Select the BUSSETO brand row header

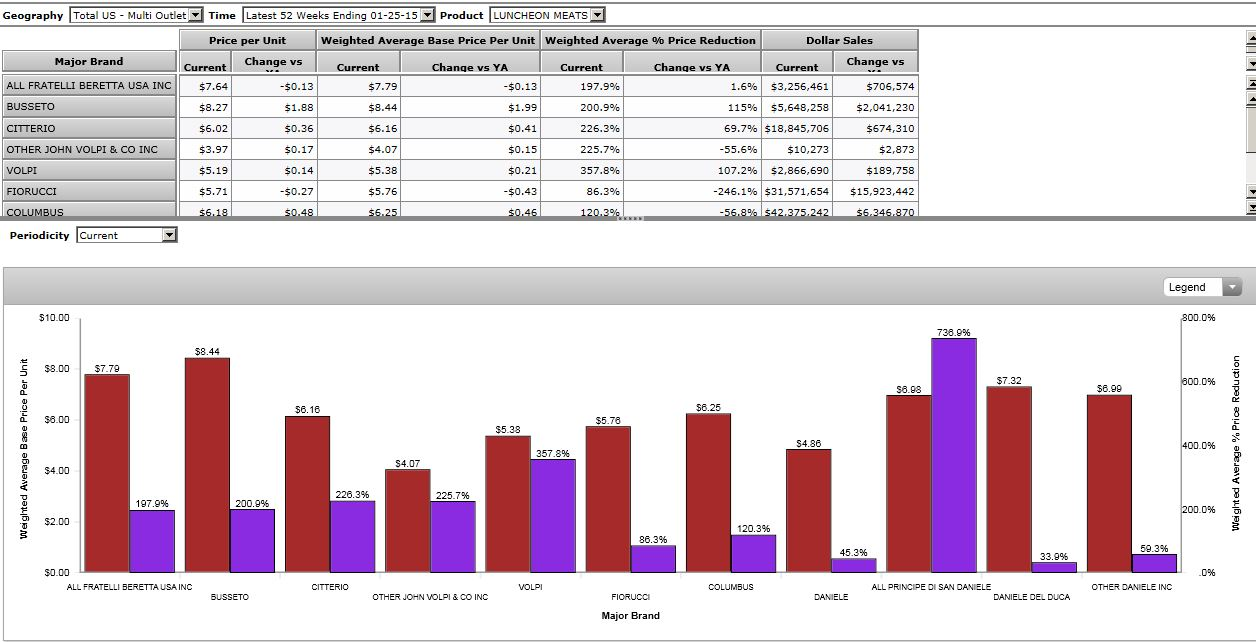tap(90, 106)
